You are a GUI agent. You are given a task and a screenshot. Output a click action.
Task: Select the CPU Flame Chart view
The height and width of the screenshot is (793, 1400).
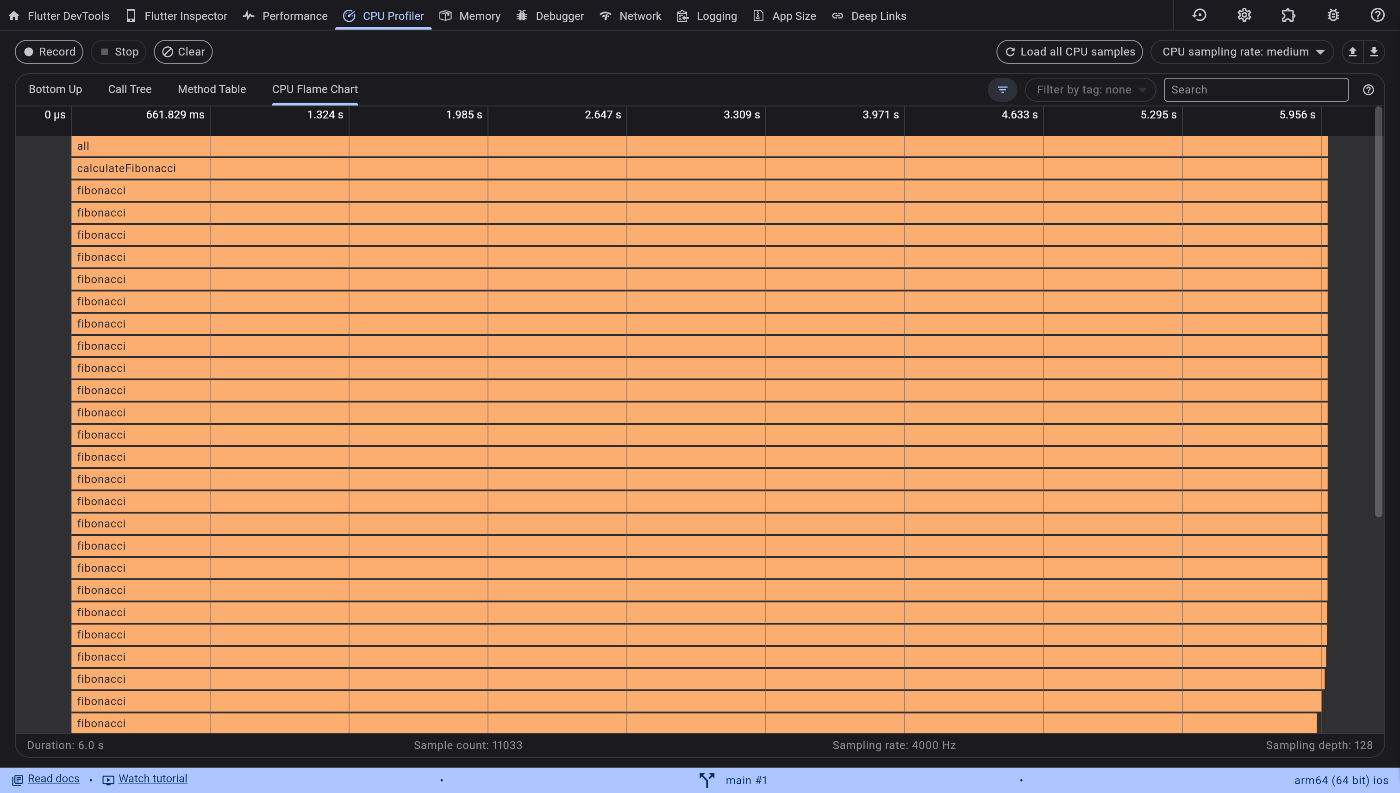[x=315, y=89]
